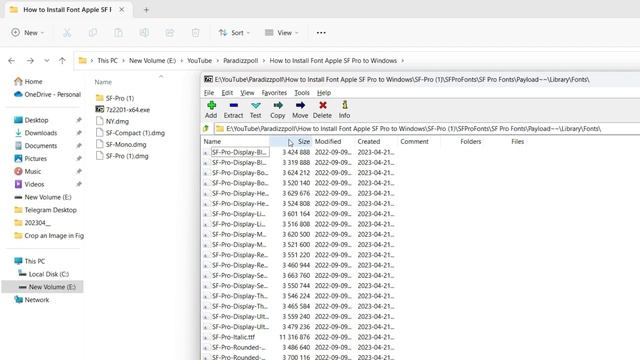The image size is (640, 360).
Task: Click the 7-Zip address path field
Action: 427,129
